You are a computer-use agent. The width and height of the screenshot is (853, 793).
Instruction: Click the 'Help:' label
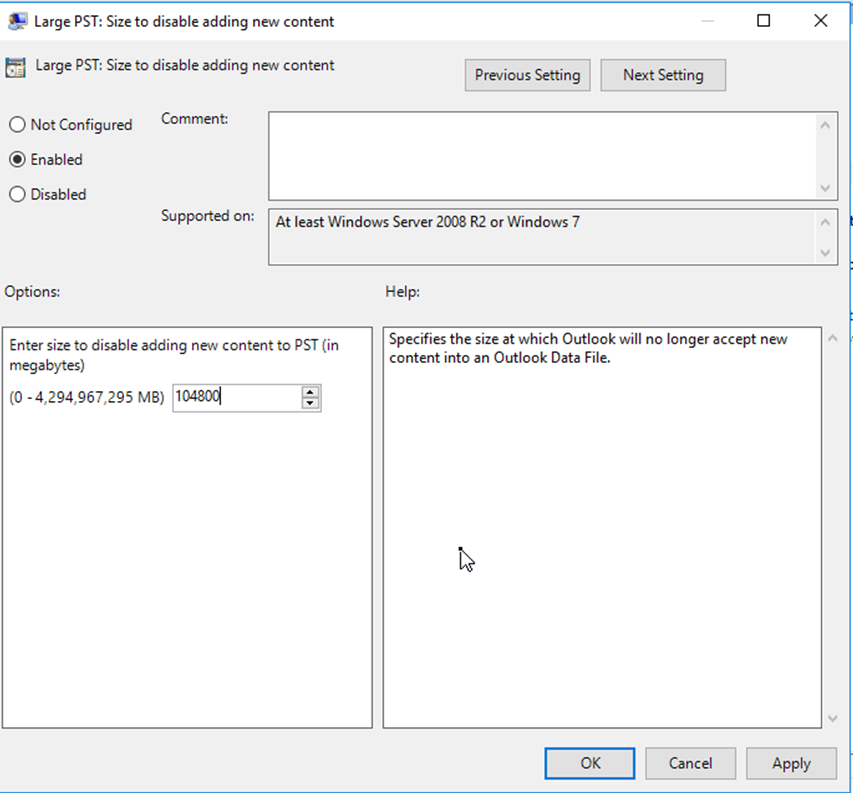point(403,292)
